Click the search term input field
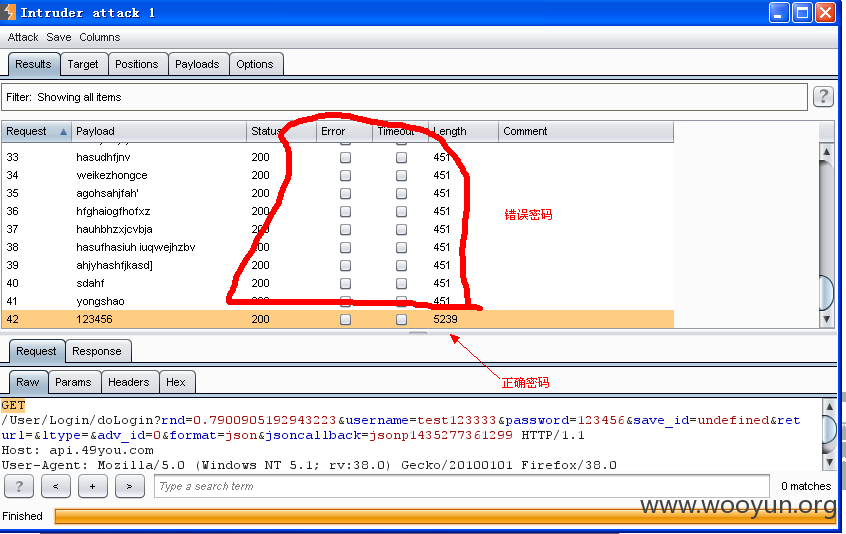This screenshot has height=534, width=846. (462, 486)
